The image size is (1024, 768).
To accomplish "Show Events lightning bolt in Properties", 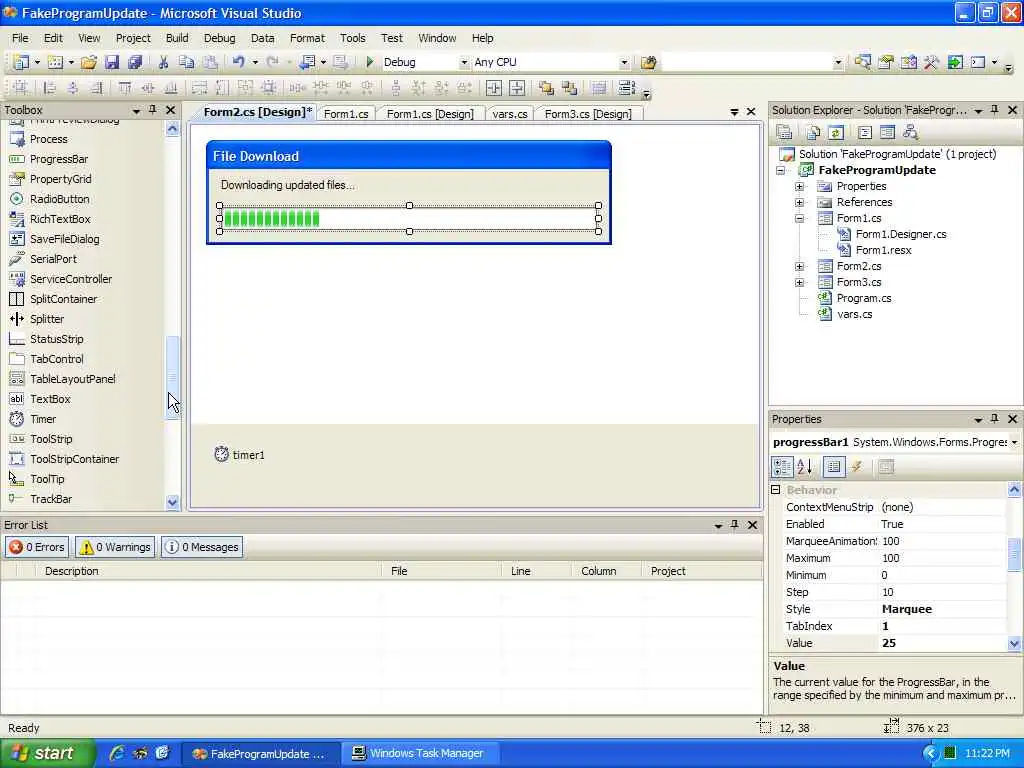I will (857, 466).
